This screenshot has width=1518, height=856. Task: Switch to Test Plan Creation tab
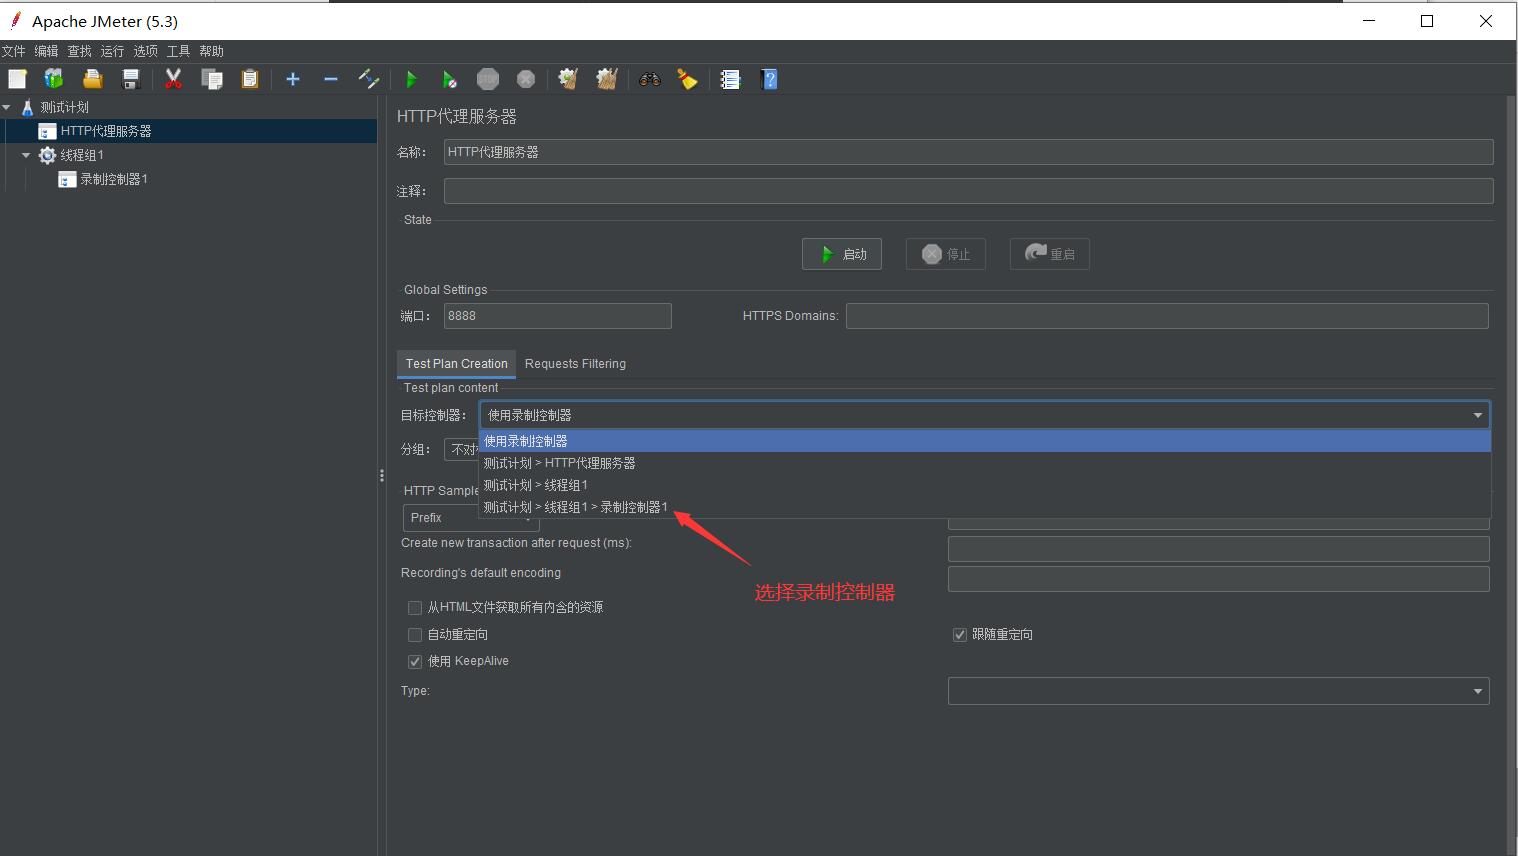pyautogui.click(x=456, y=364)
